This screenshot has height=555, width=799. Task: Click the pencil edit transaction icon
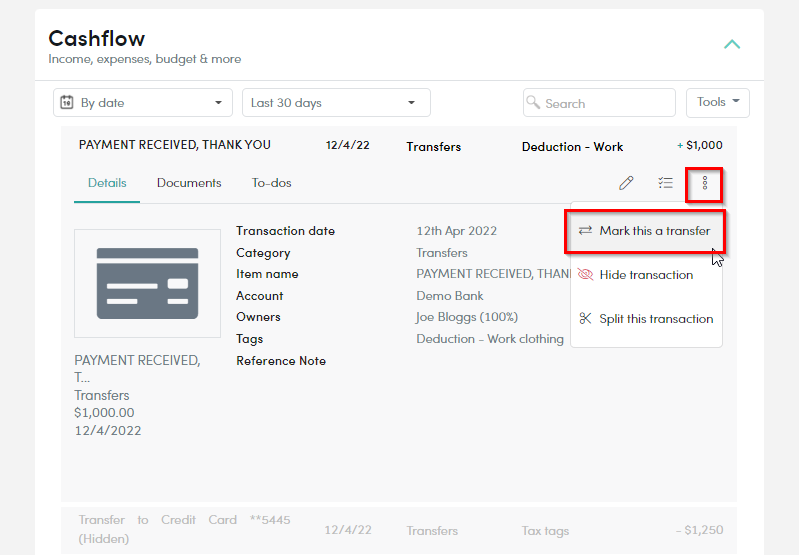tap(626, 183)
